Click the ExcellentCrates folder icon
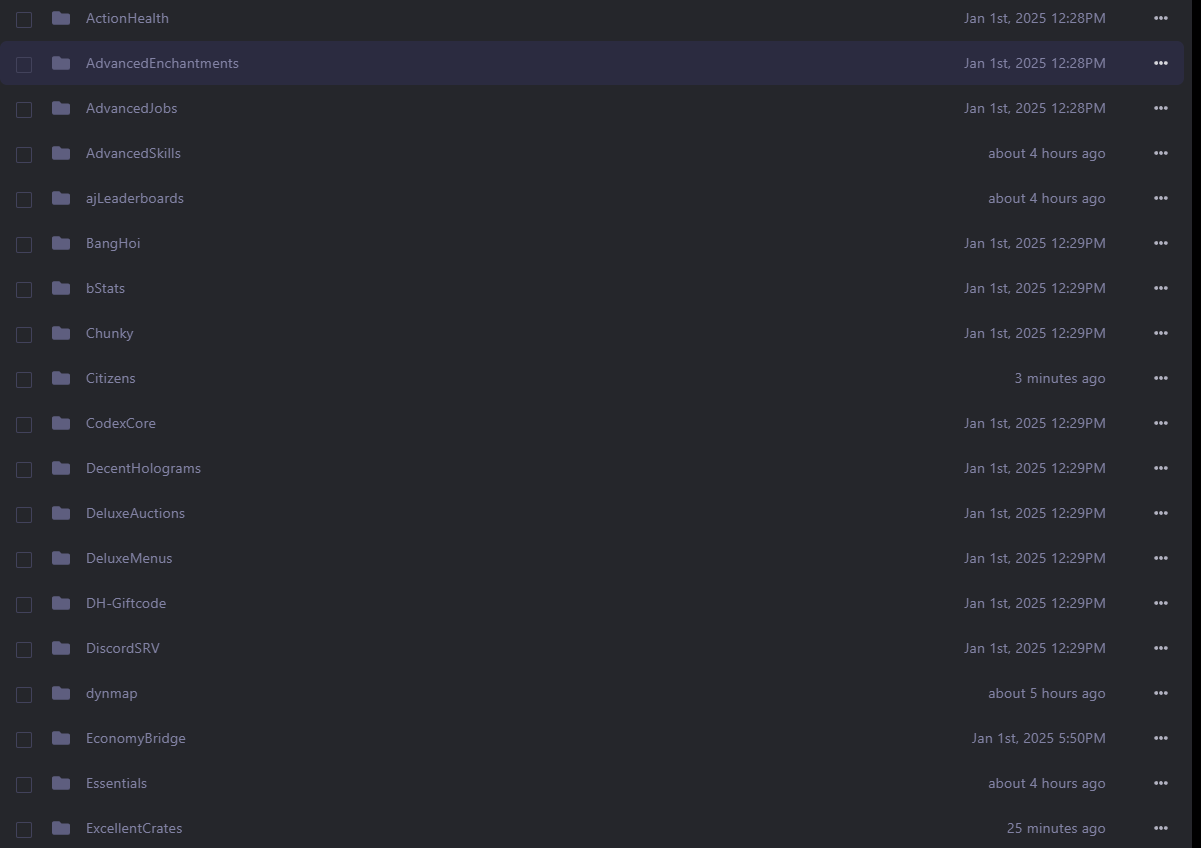The width and height of the screenshot is (1201, 848). click(61, 828)
